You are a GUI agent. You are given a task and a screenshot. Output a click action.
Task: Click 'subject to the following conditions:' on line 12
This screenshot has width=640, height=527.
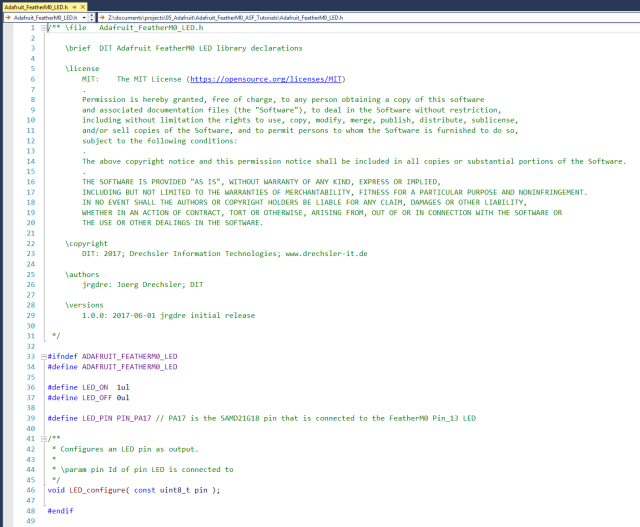pyautogui.click(x=160, y=141)
